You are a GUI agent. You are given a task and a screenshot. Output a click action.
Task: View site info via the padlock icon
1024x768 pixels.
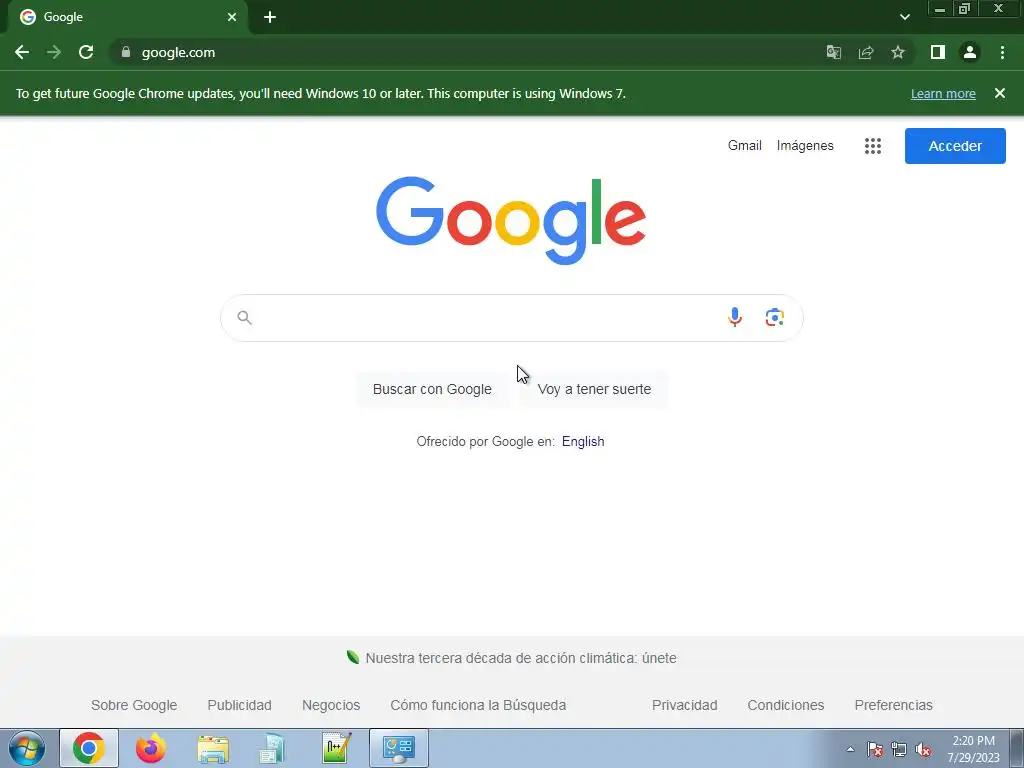pyautogui.click(x=126, y=52)
